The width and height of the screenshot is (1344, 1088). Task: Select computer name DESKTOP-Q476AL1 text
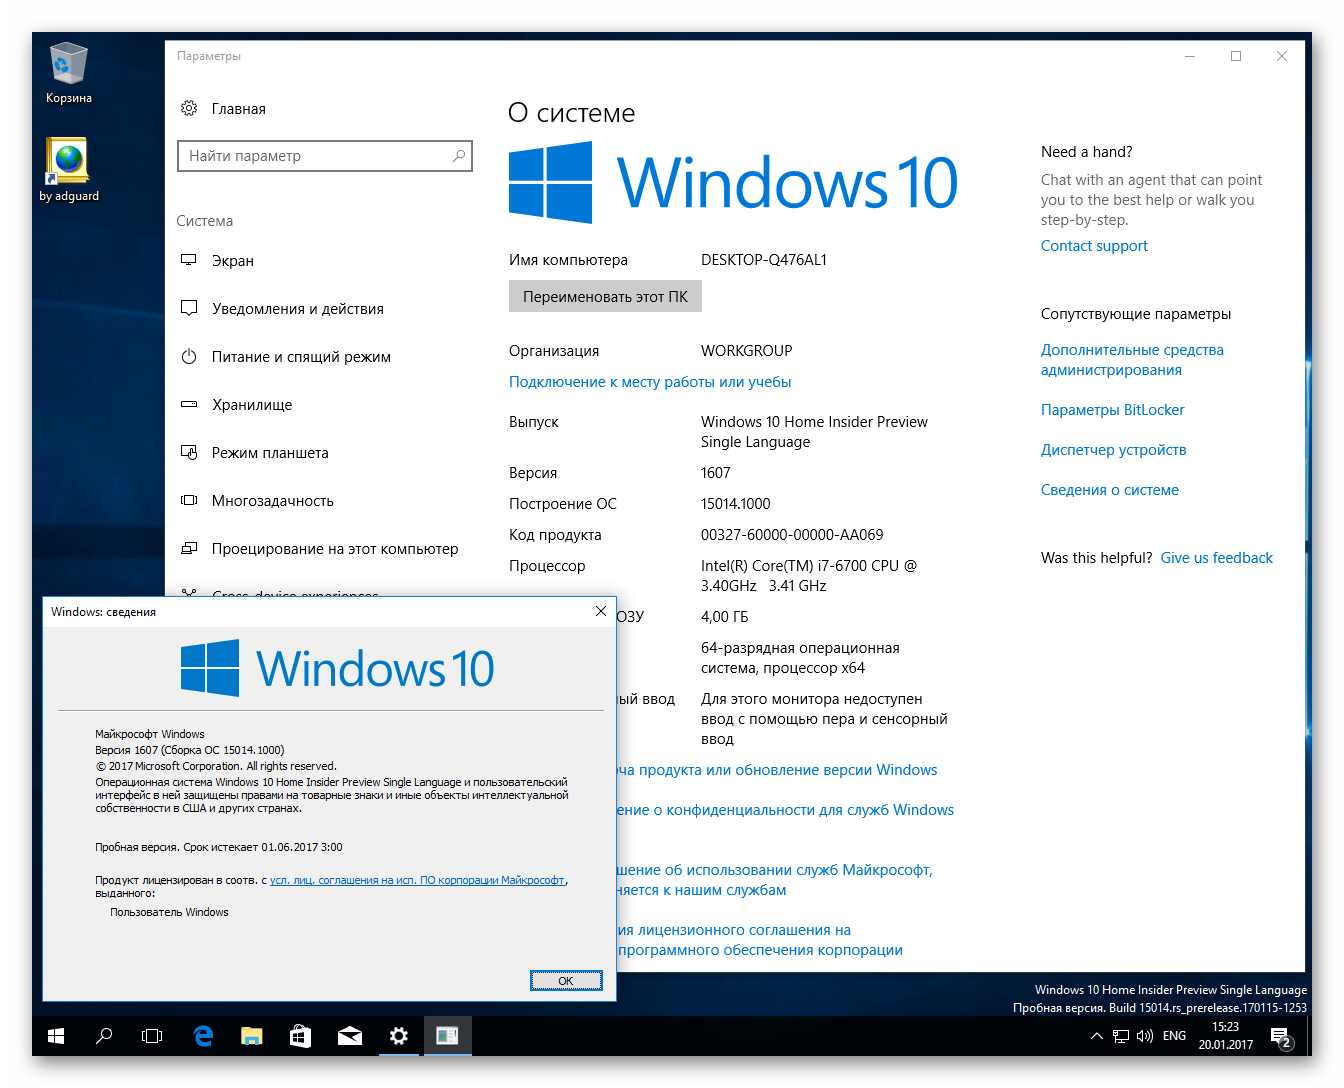click(764, 260)
